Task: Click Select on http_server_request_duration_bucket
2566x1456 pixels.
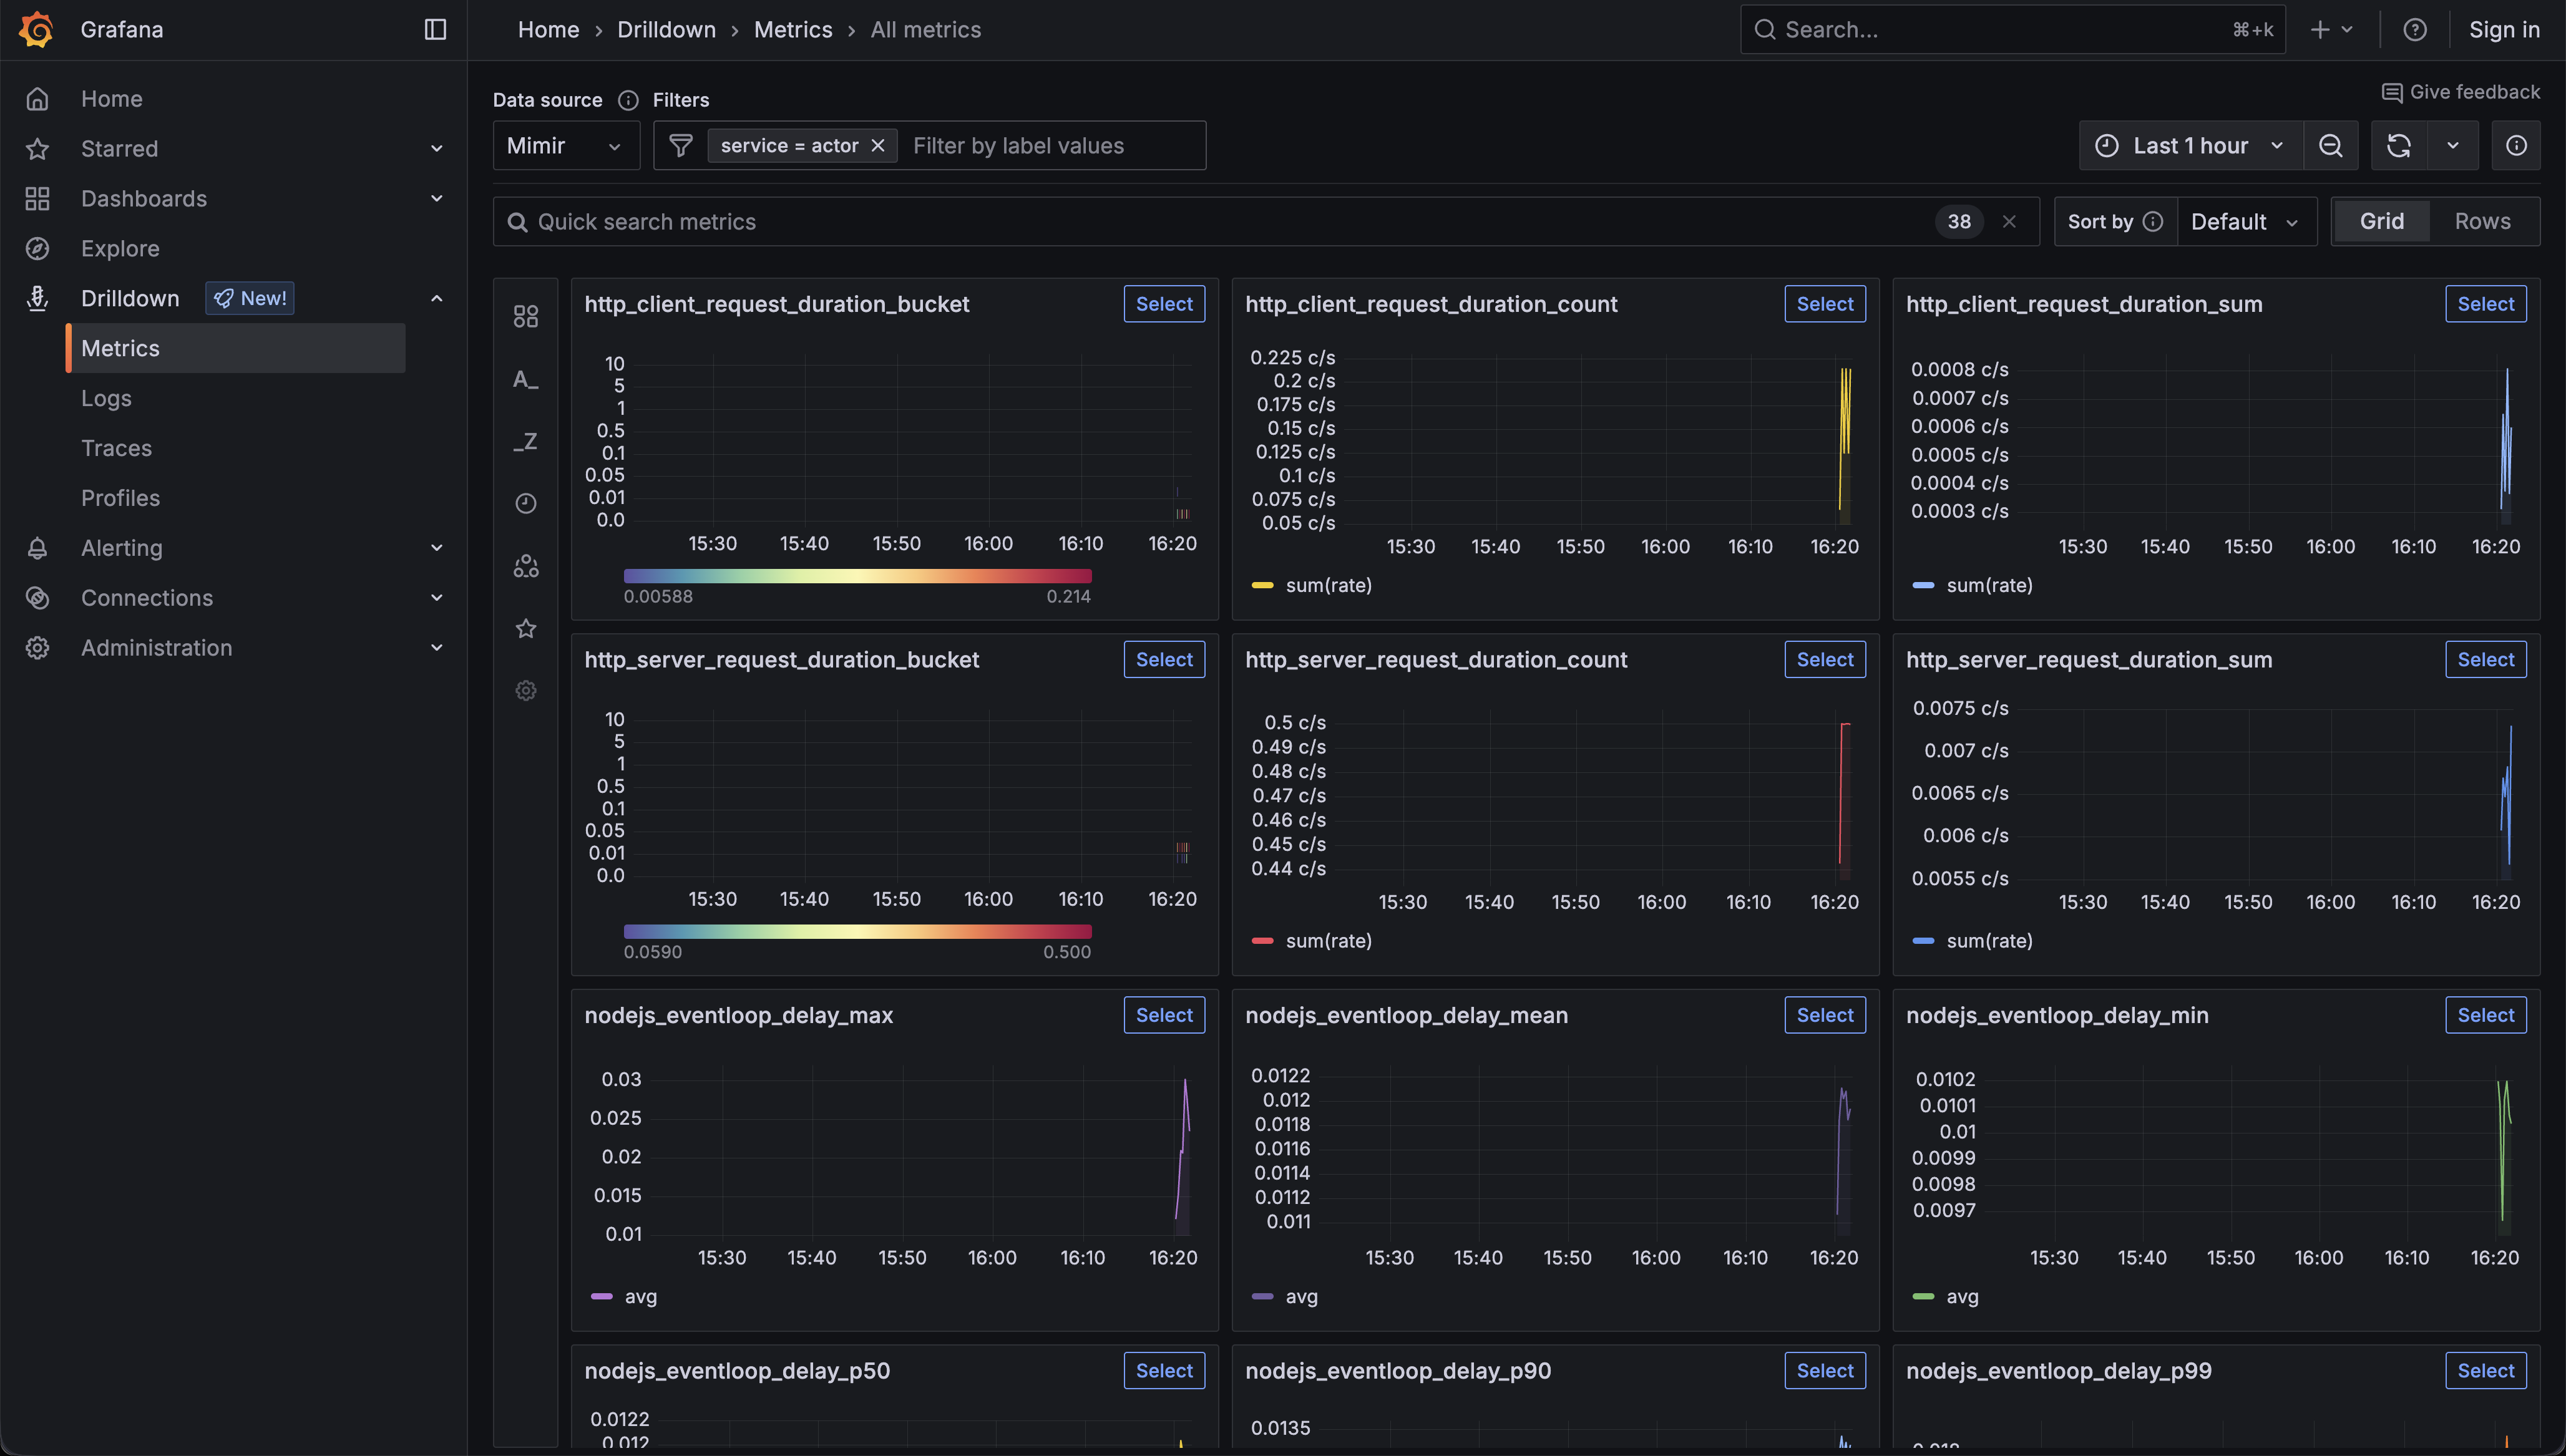Action: [1164, 659]
